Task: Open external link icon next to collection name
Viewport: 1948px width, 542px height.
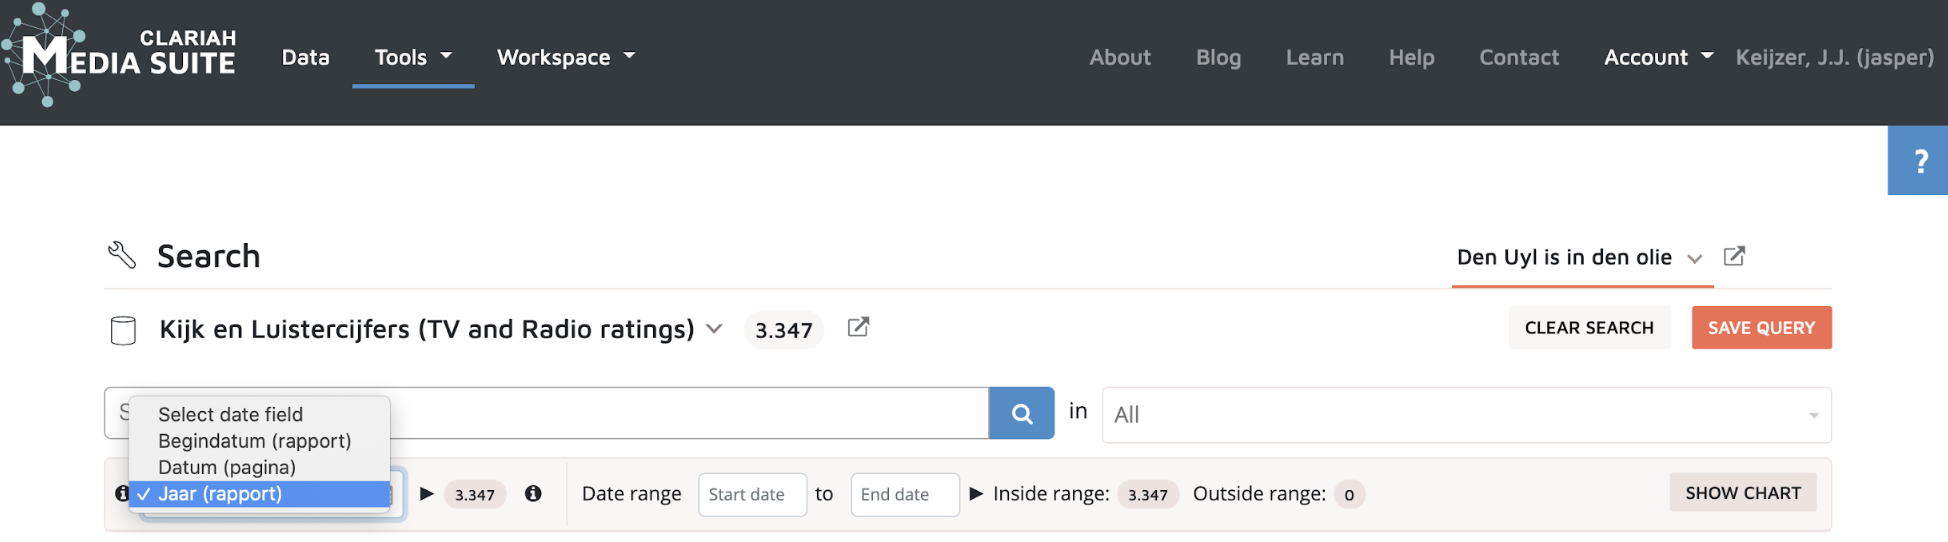Action: click(x=858, y=328)
